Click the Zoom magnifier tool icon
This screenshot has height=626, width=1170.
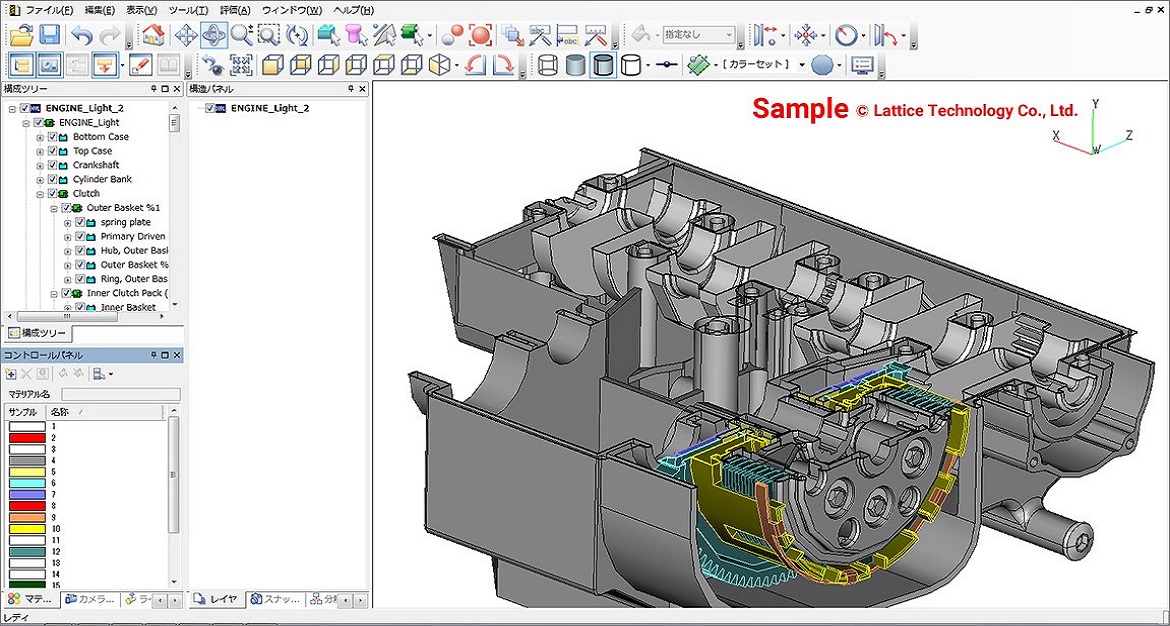(241, 35)
